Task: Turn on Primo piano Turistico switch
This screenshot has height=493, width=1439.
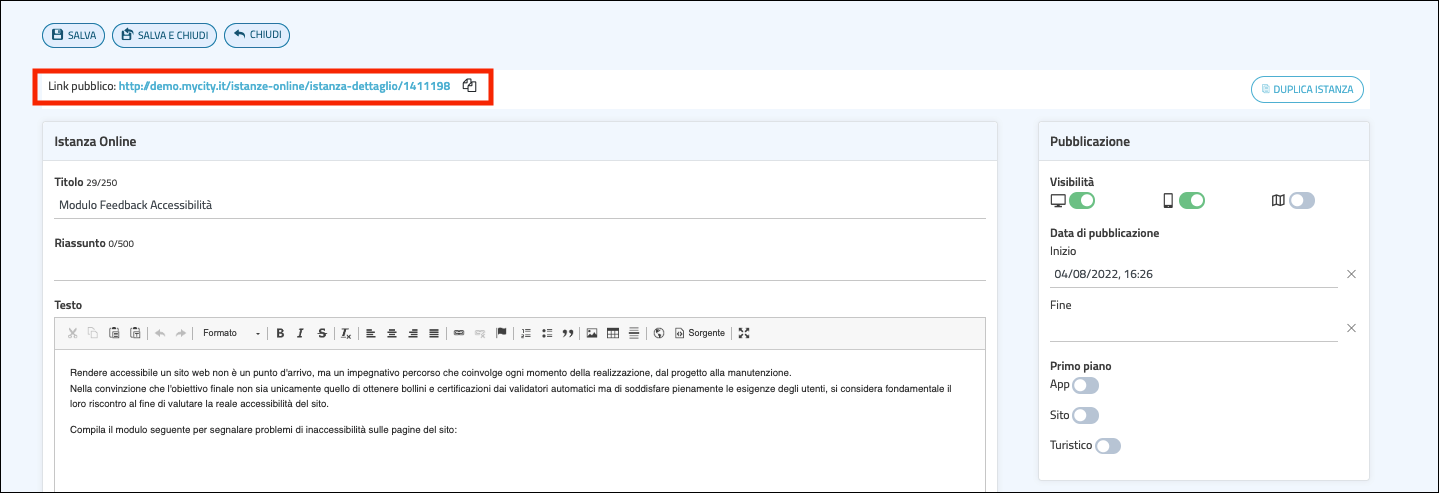Action: click(1108, 446)
